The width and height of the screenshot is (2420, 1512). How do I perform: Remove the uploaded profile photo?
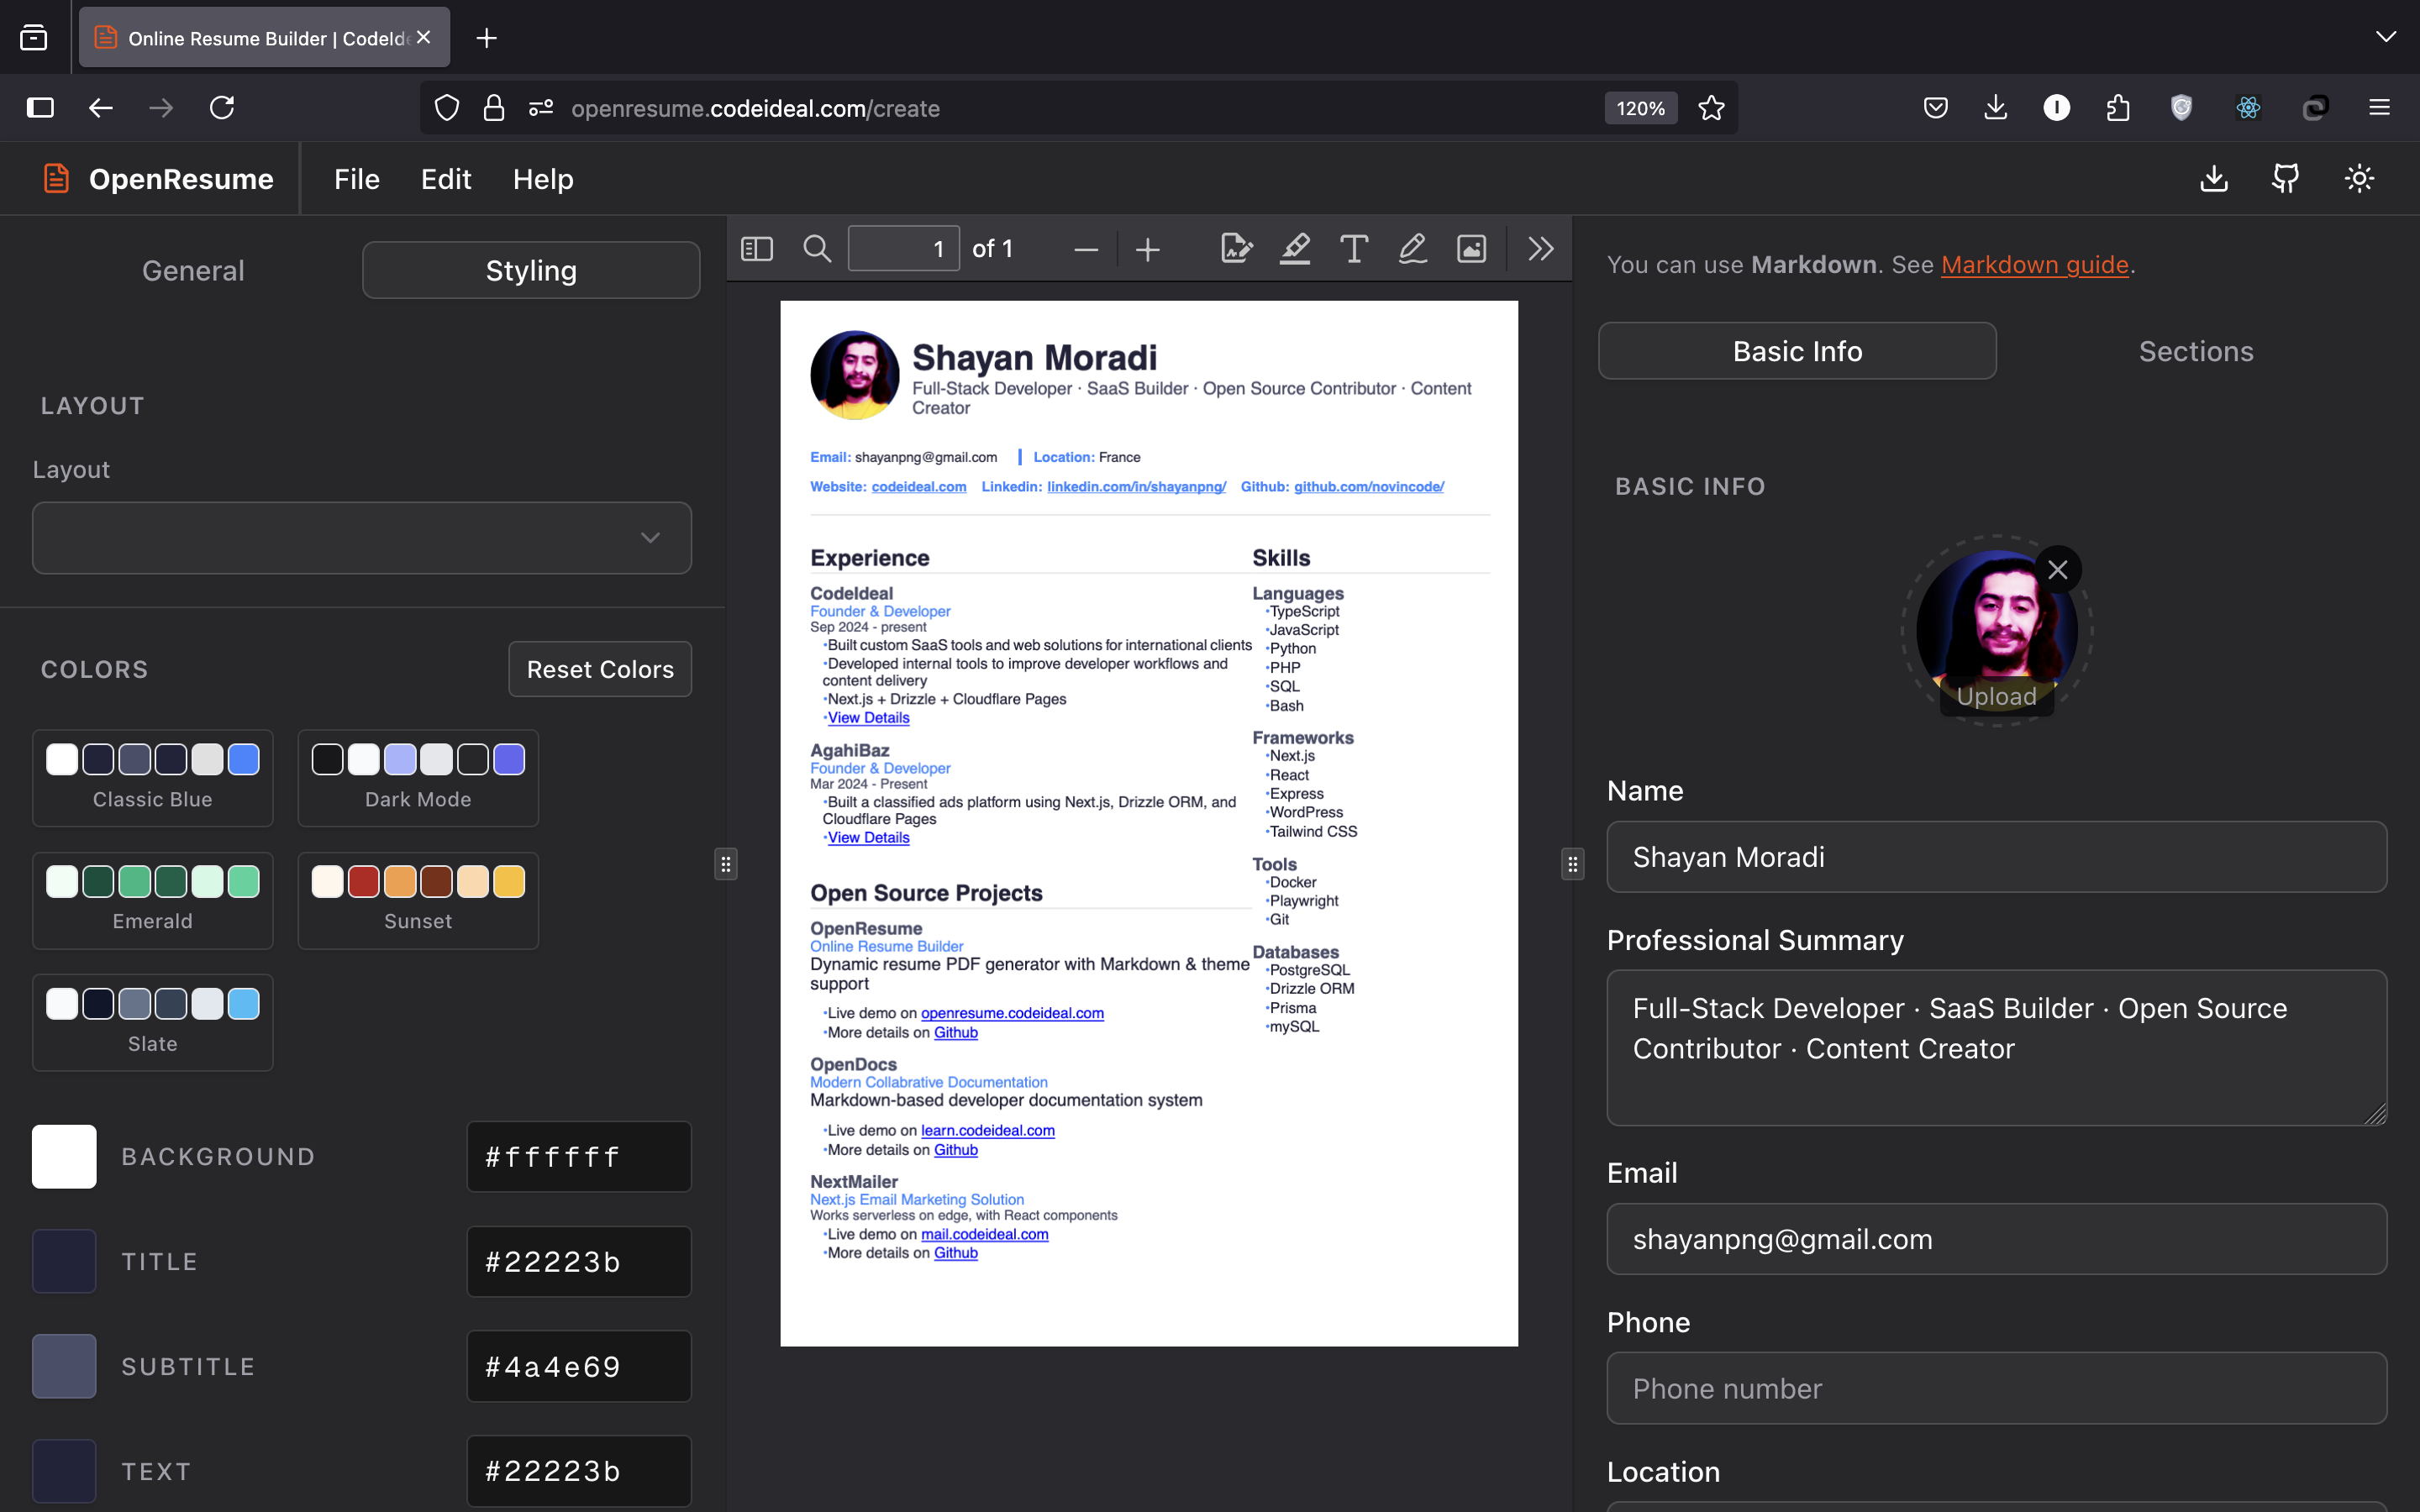coord(2057,570)
